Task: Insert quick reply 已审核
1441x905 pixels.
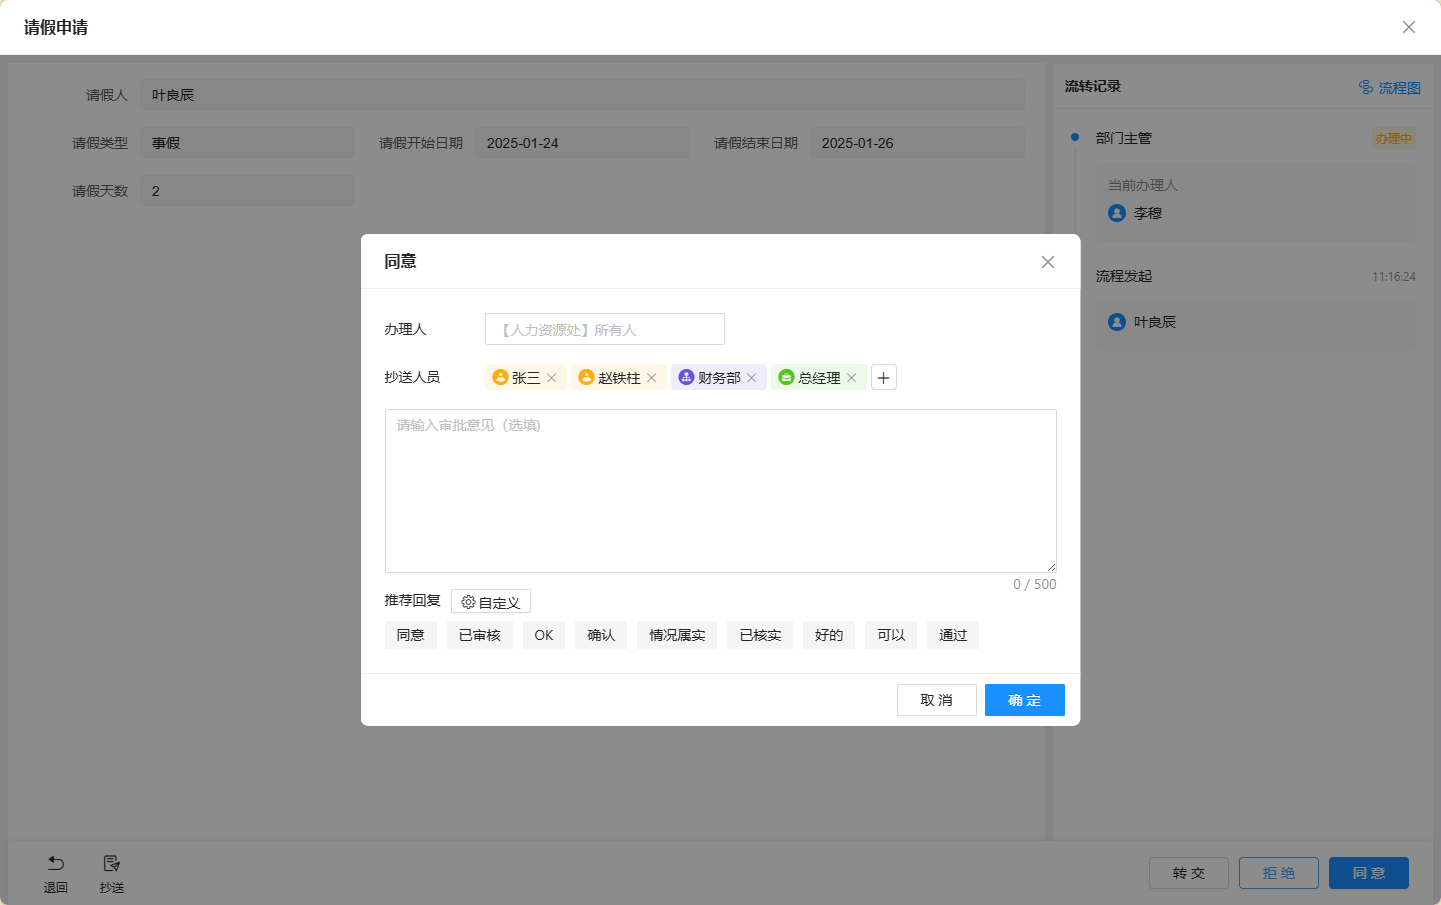Action: (480, 635)
